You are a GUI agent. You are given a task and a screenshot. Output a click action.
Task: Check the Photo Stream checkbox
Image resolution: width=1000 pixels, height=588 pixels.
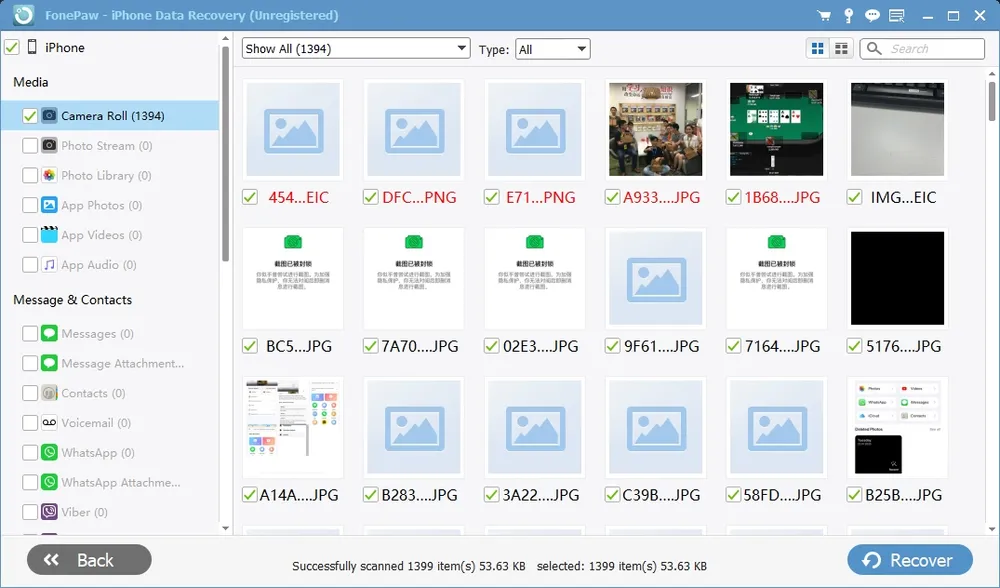[29, 145]
